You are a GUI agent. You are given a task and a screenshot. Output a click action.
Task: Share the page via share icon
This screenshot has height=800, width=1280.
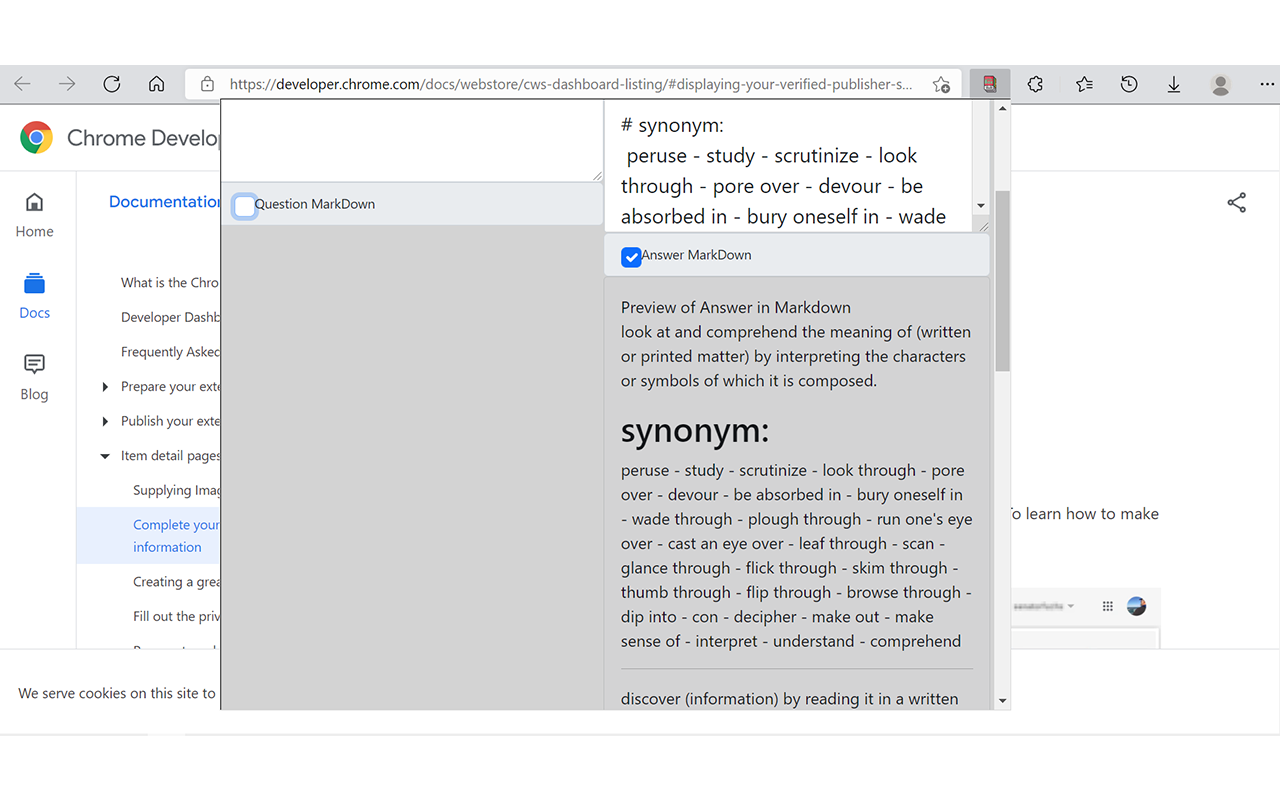pyautogui.click(x=1237, y=203)
